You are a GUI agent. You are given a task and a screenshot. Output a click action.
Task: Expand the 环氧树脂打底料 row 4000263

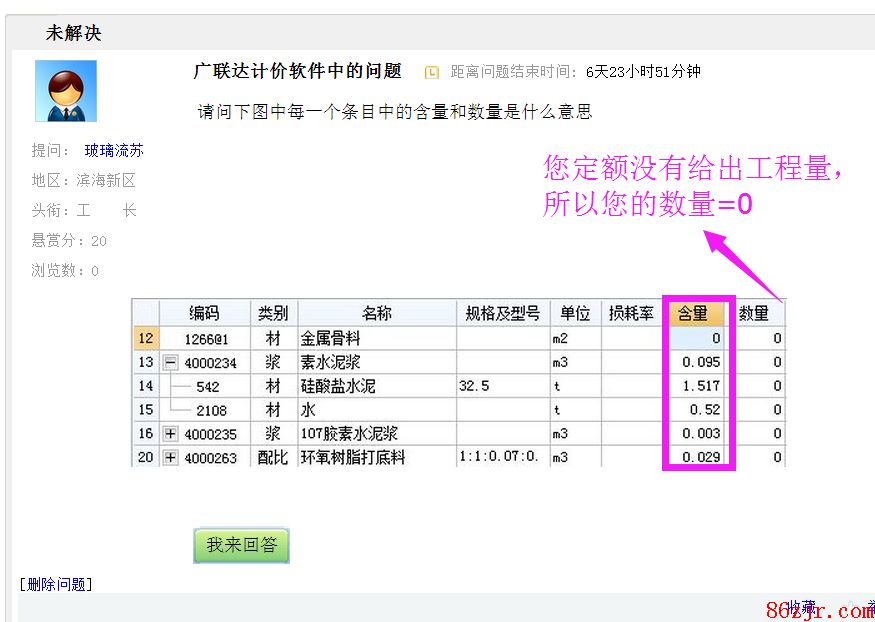(171, 458)
